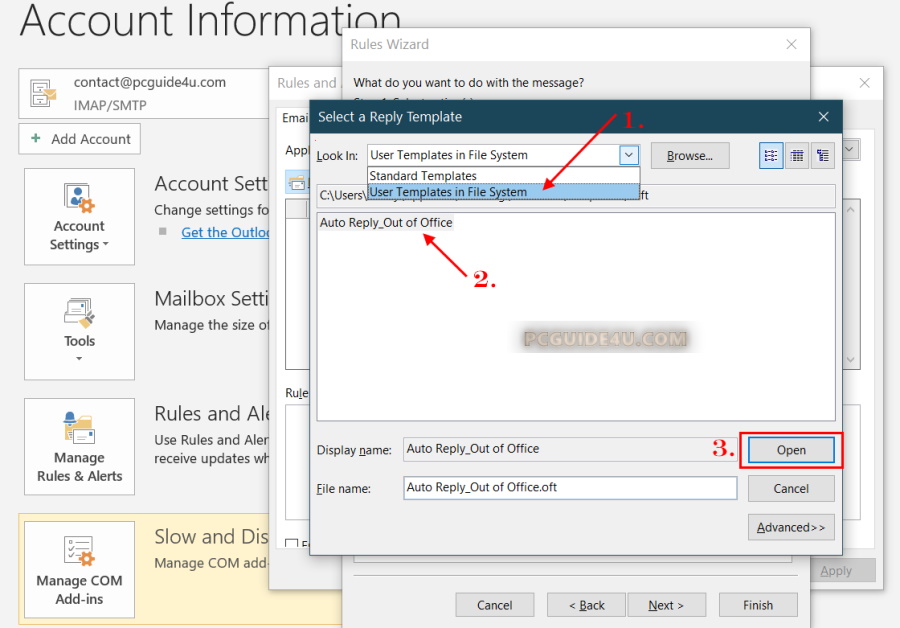This screenshot has height=628, width=900.
Task: Click the Open button
Action: [791, 450]
